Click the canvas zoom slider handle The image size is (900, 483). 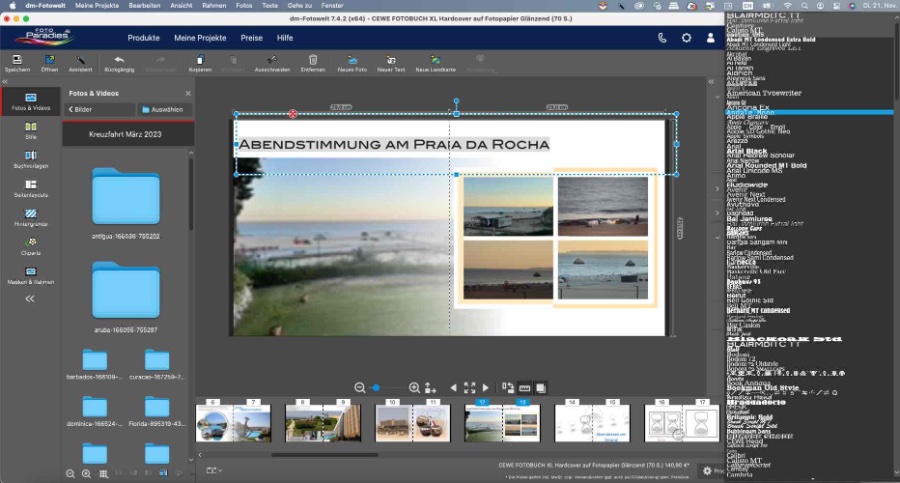[375, 387]
